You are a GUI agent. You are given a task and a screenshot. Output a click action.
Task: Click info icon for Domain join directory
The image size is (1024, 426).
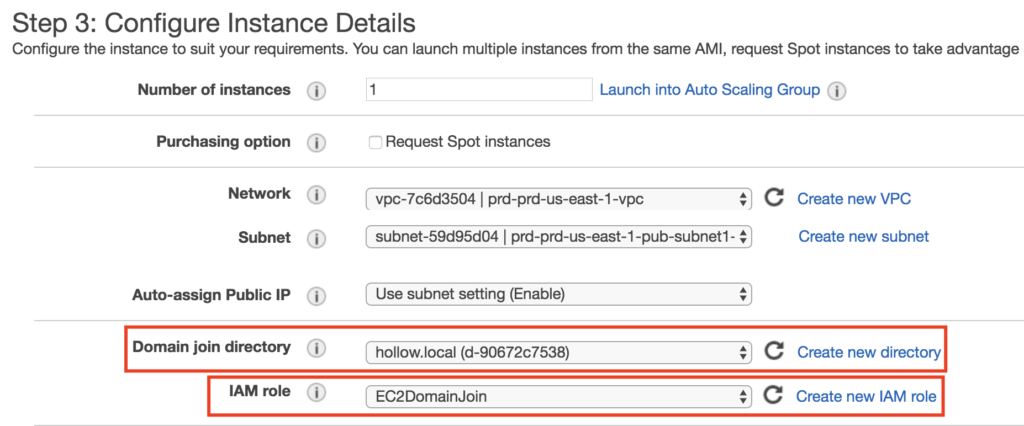click(317, 349)
